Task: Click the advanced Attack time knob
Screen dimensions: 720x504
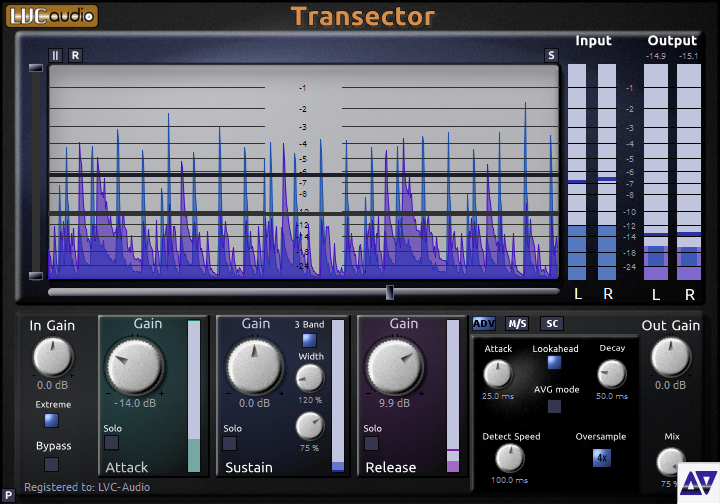Action: [x=498, y=374]
